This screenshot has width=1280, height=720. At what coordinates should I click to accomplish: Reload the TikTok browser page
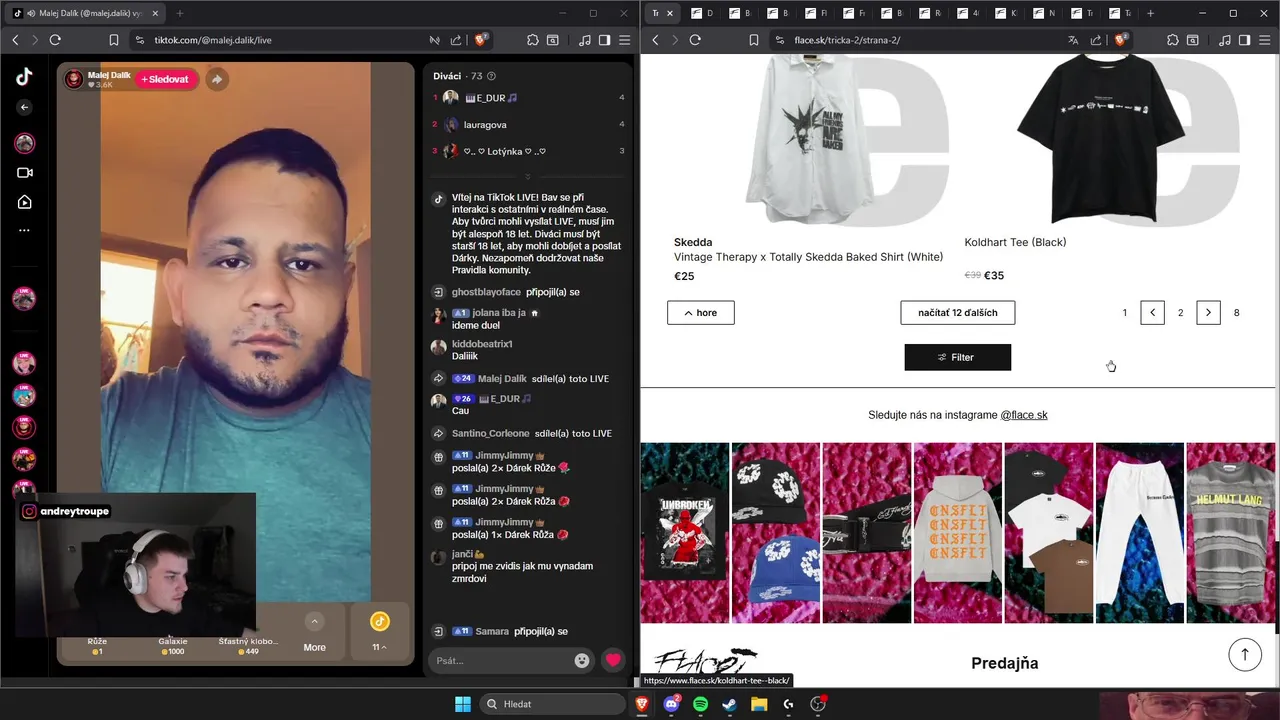[55, 40]
